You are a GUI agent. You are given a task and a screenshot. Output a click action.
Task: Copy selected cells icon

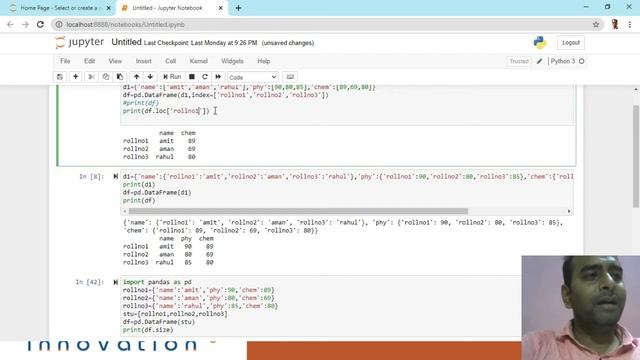click(106, 77)
